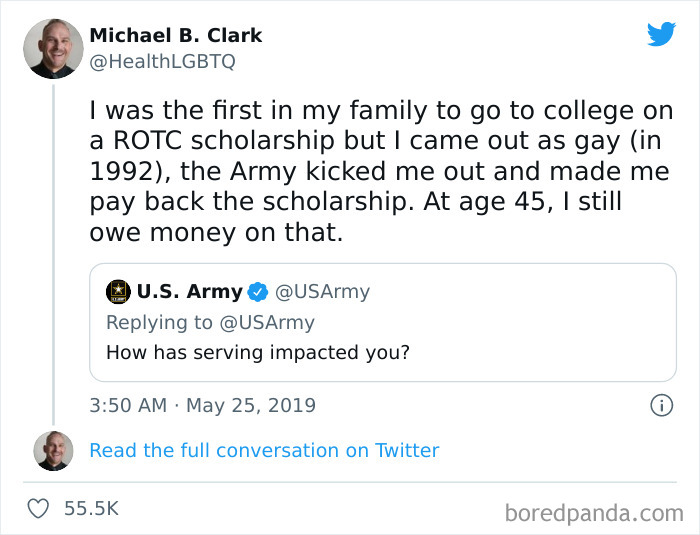Image resolution: width=700 pixels, height=535 pixels.
Task: Click the gray "Replying to" label
Action: click(x=159, y=322)
